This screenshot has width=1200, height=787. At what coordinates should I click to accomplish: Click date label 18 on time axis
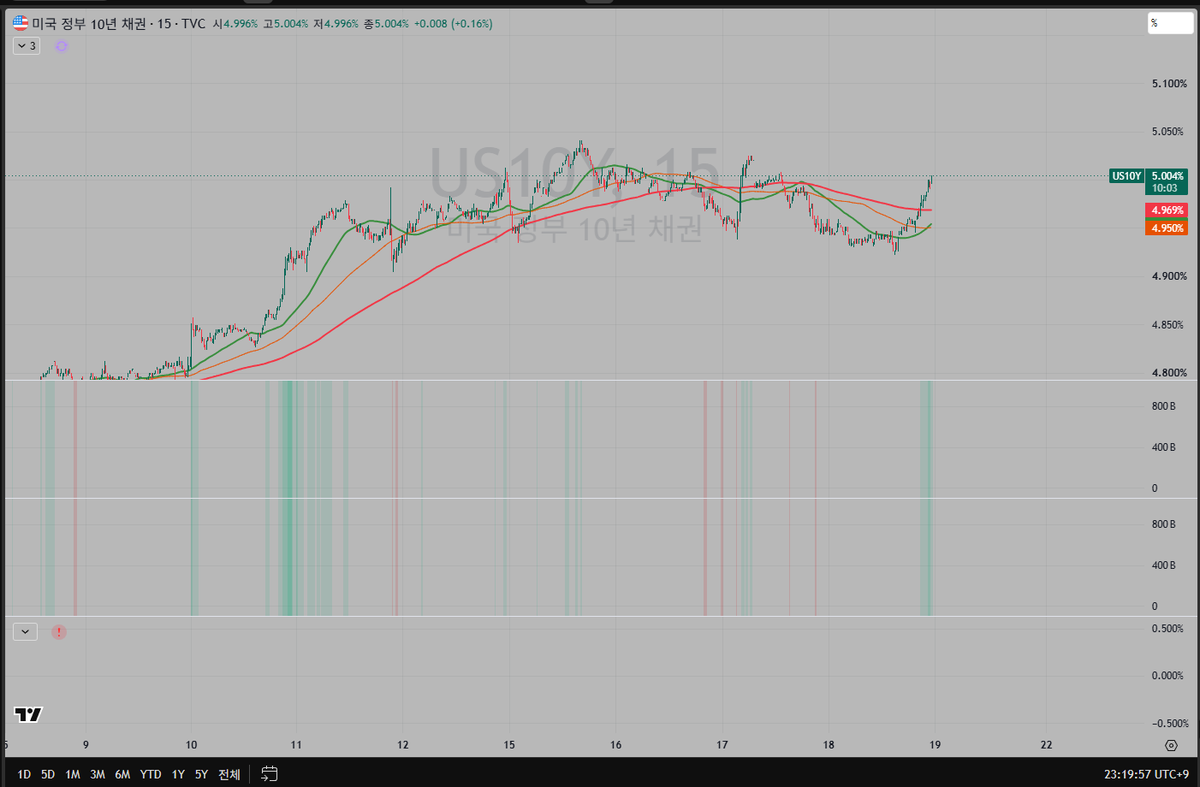click(828, 745)
